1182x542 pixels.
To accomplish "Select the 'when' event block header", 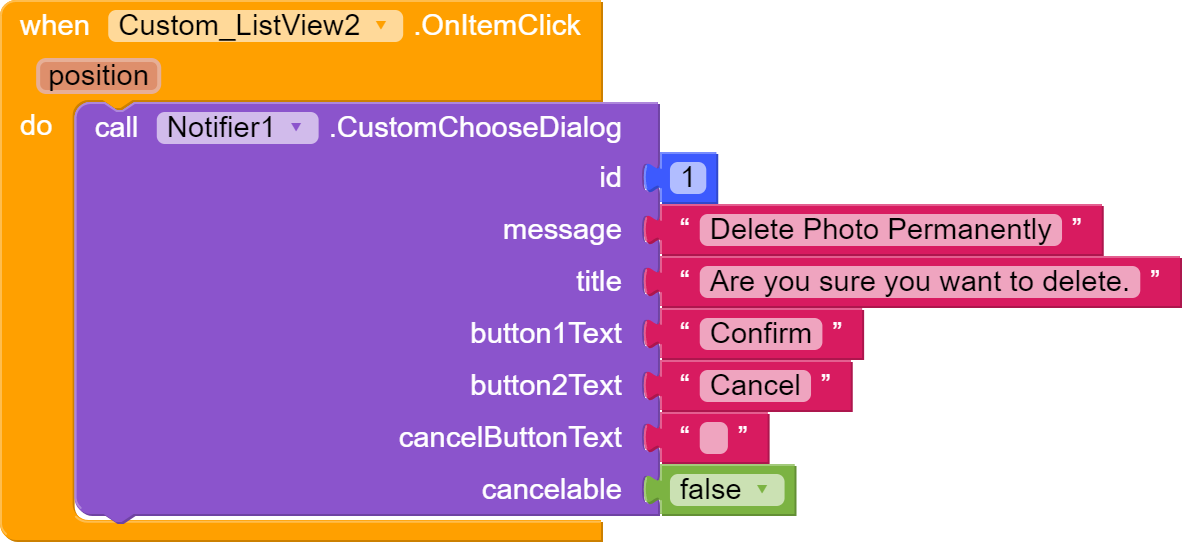I will pos(54,26).
